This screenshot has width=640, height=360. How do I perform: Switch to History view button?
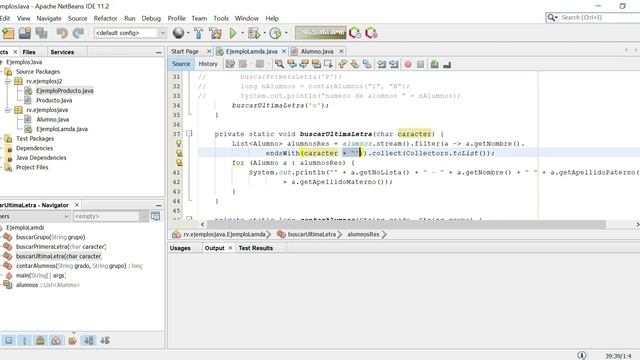(x=208, y=64)
